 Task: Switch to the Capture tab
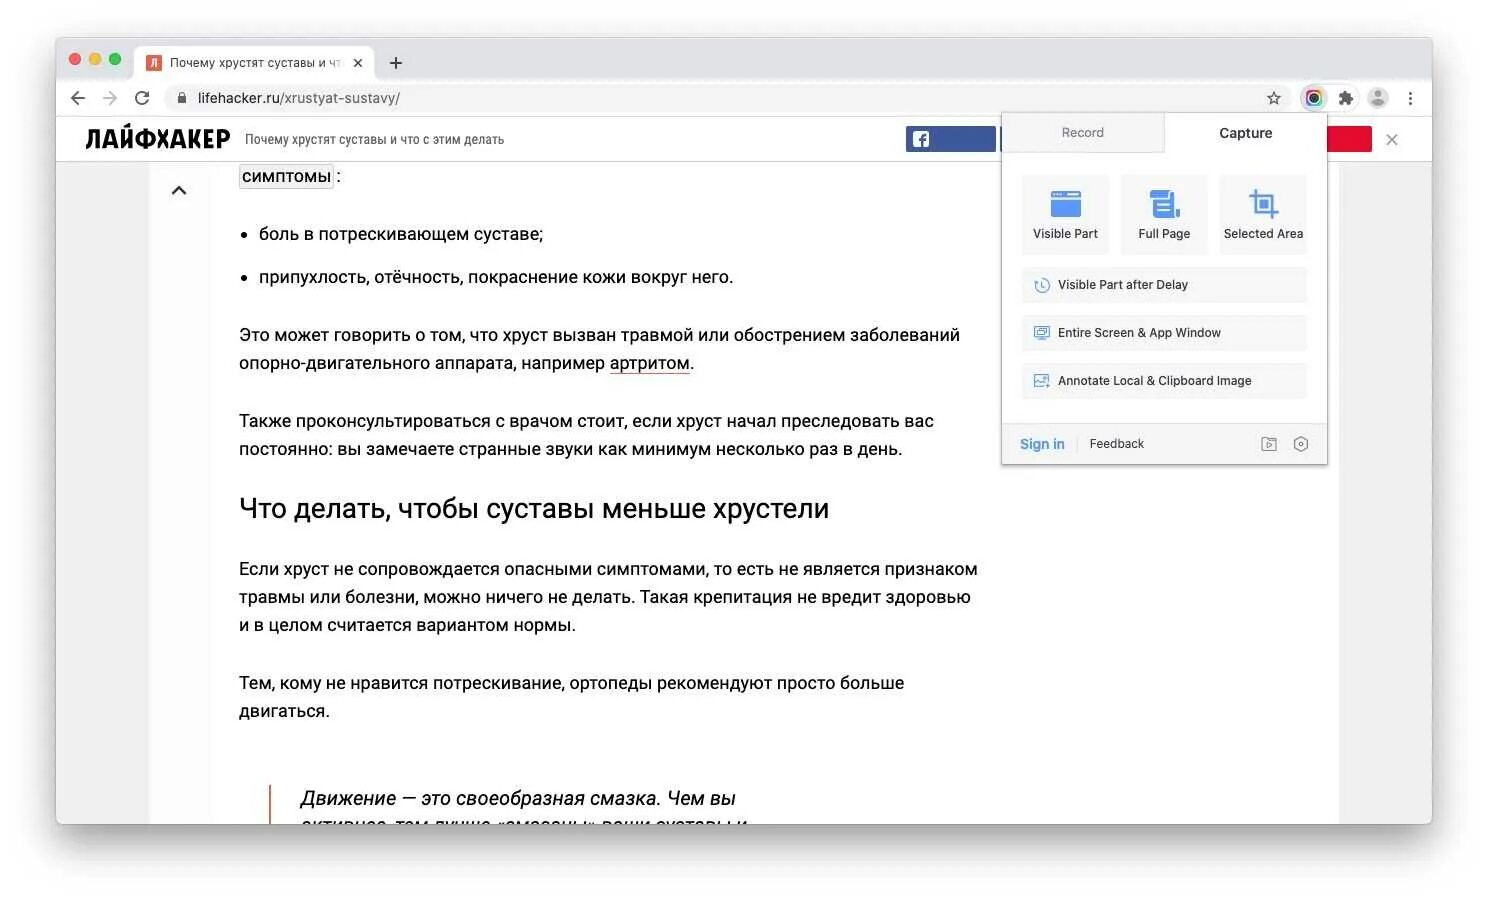[1246, 133]
